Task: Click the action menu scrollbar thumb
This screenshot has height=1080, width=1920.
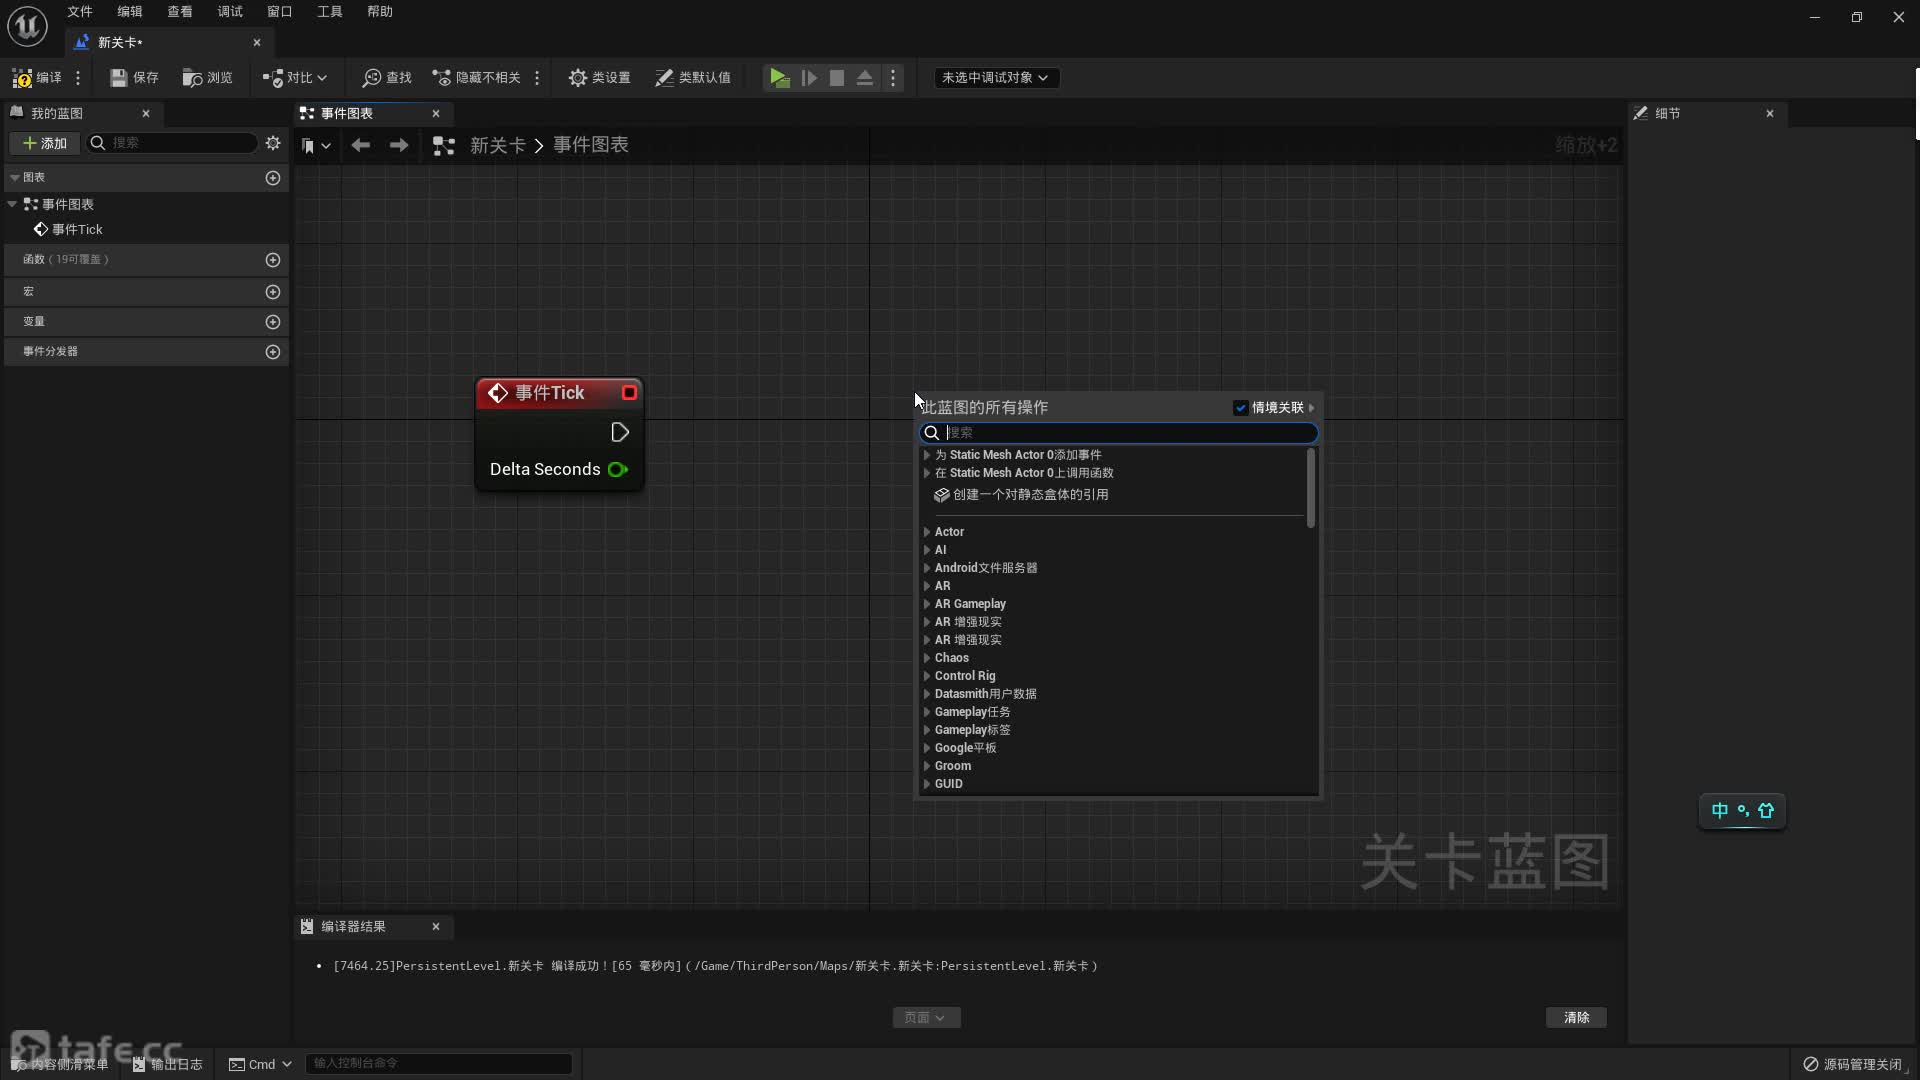Action: click(1311, 488)
